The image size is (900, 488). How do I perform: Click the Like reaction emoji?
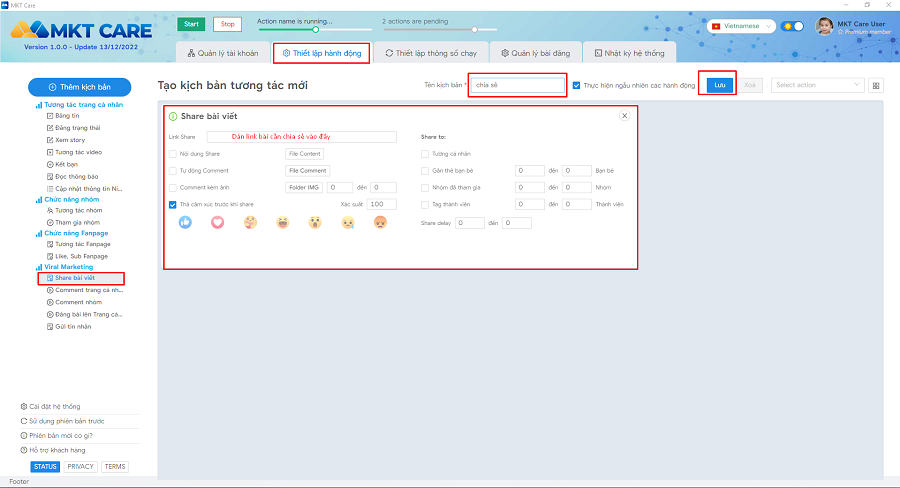tap(185, 223)
